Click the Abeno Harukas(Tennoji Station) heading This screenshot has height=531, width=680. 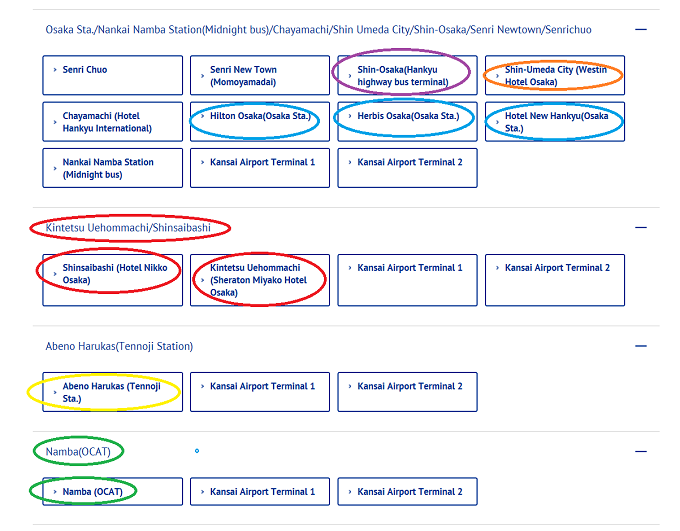point(119,346)
